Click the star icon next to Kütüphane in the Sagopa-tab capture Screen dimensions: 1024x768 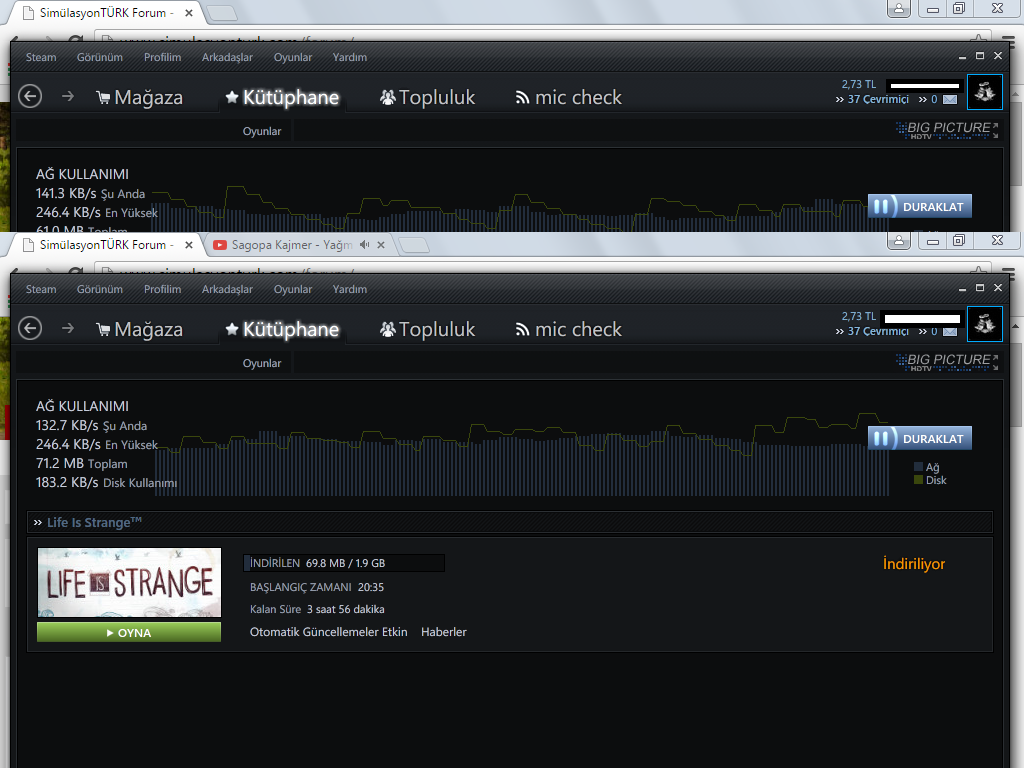tap(231, 330)
